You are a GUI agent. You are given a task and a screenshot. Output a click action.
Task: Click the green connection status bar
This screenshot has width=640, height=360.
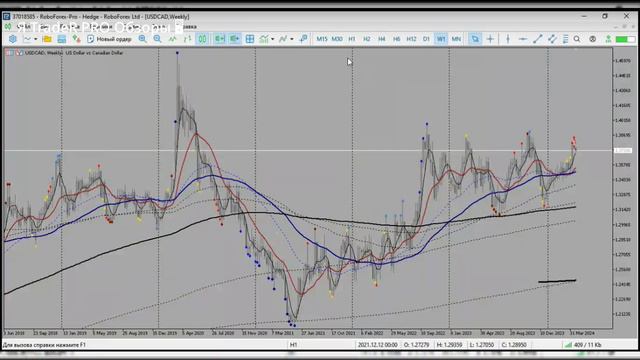point(625,39)
